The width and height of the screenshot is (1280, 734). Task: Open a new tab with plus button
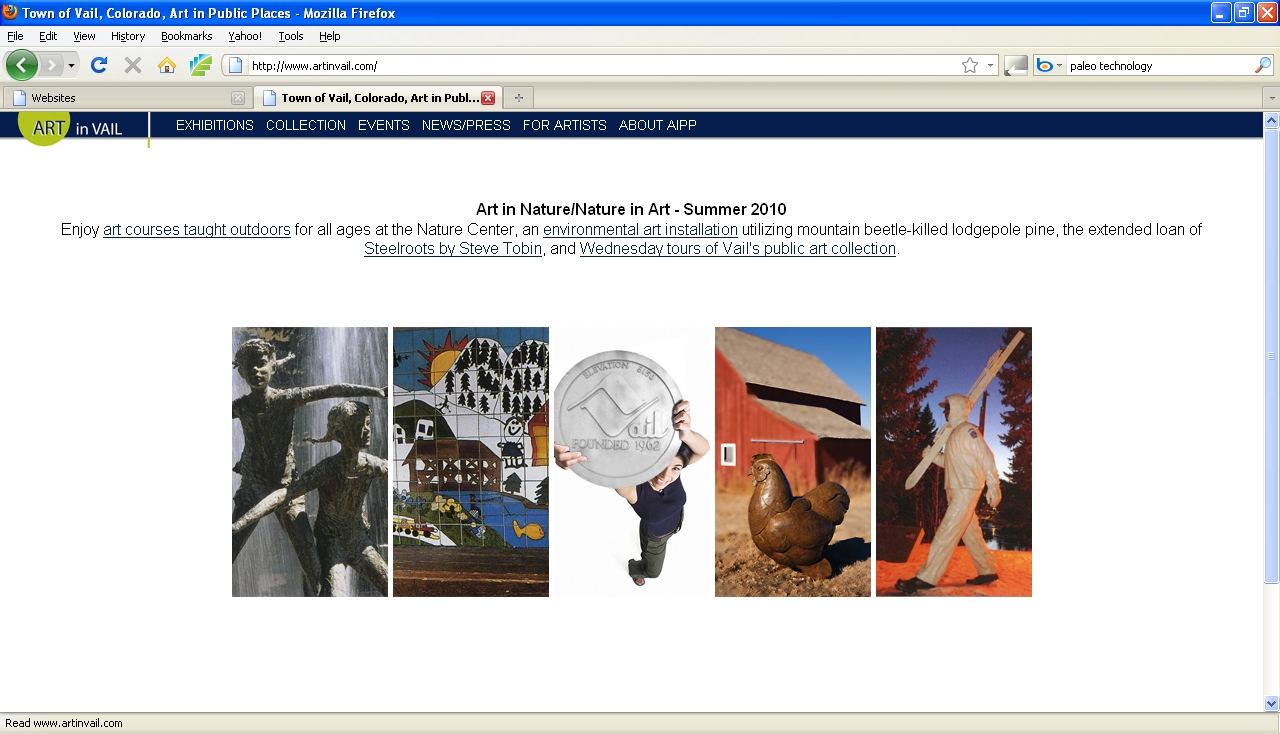pos(518,98)
